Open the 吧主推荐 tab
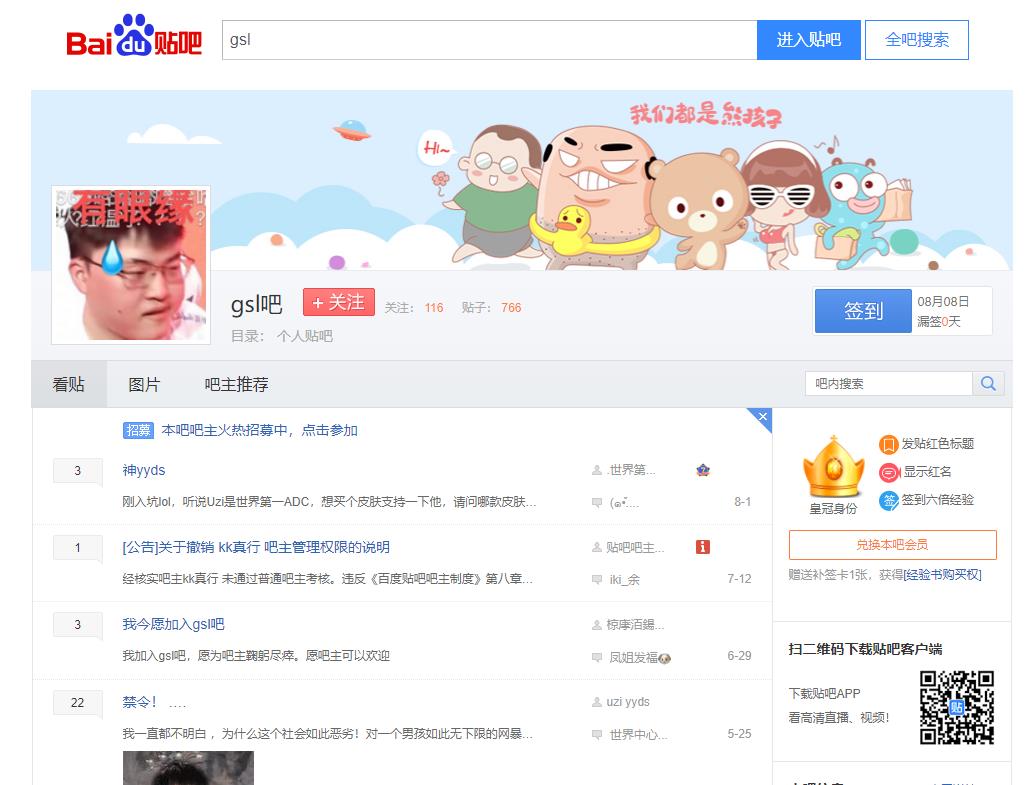The height and width of the screenshot is (785, 1031). tap(236, 385)
